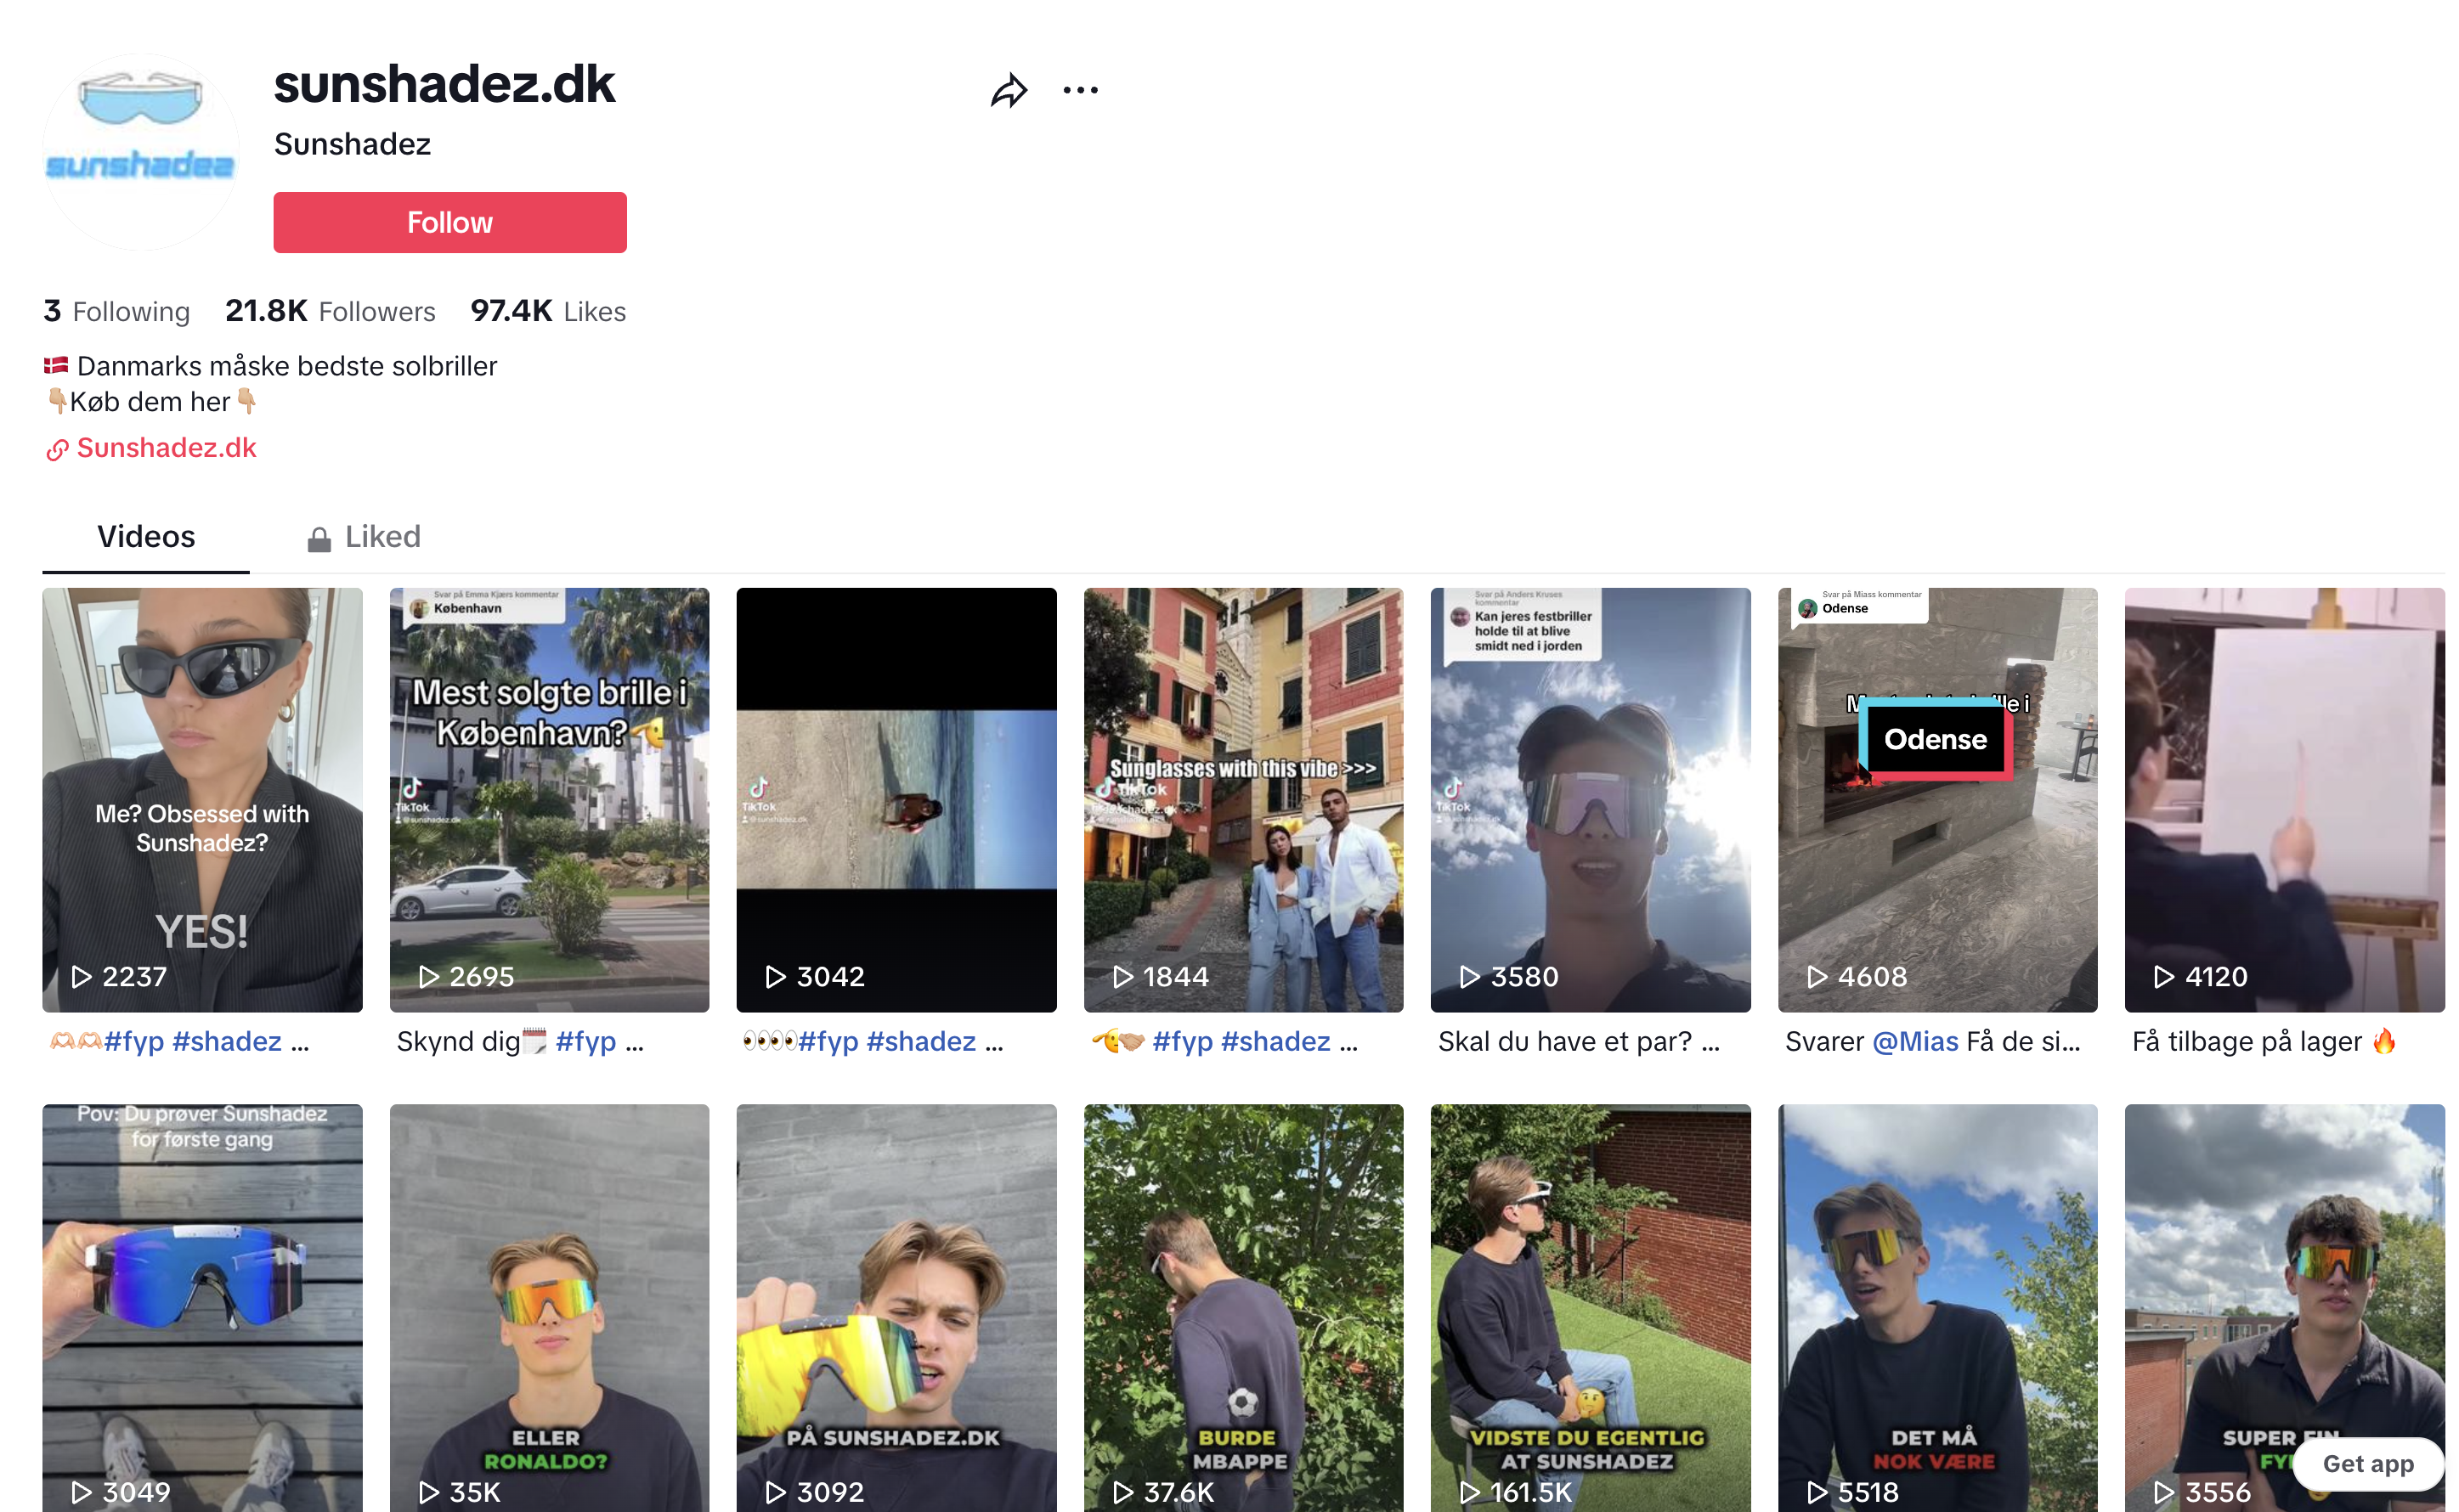Open the 'Mest solgte brille i København' video
The width and height of the screenshot is (2459, 1512).
click(x=549, y=800)
